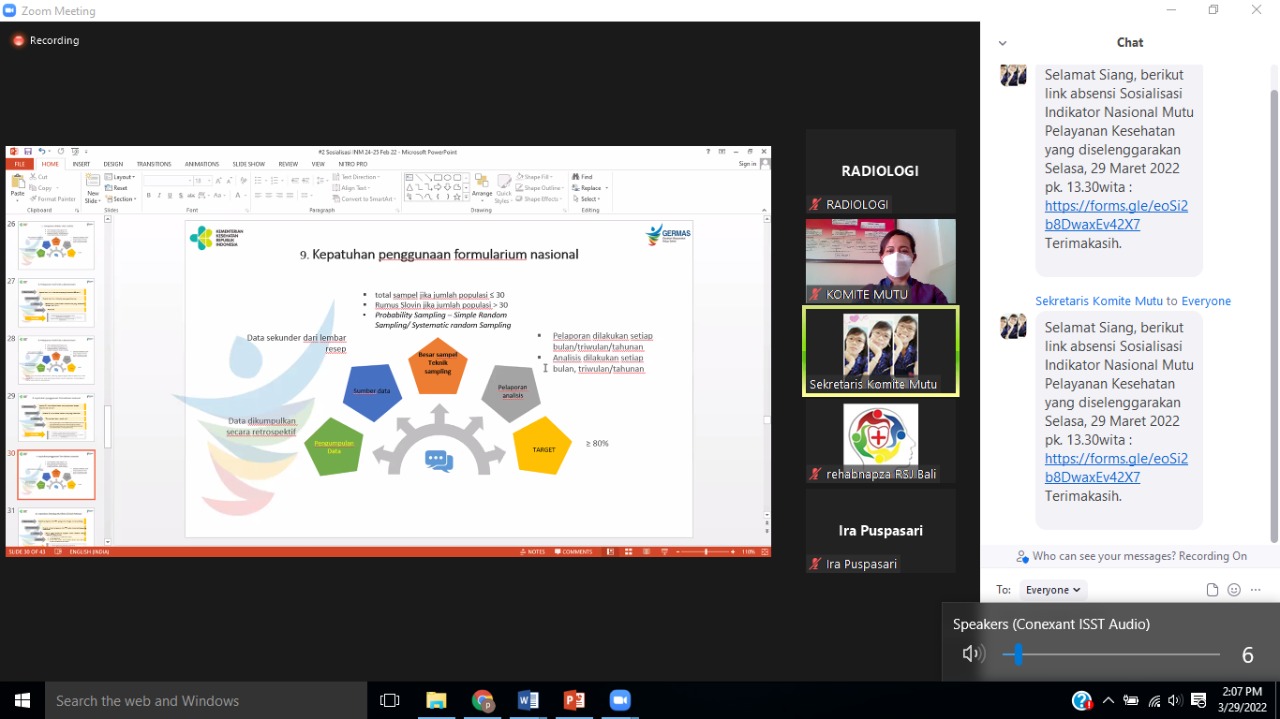
Task: Mute speakers using the volume popup icon
Action: [x=972, y=654]
